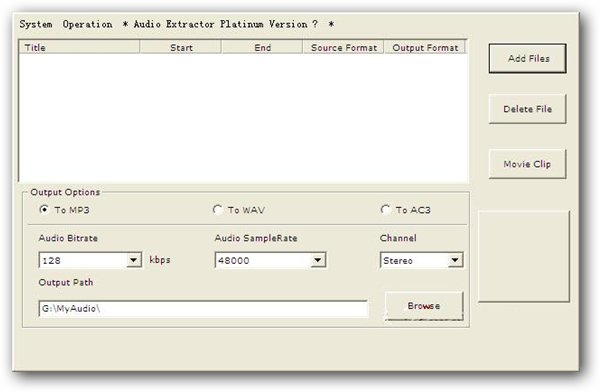Expand the Audio SampleRate dropdown arrow
This screenshot has height=392, width=600.
tap(318, 260)
